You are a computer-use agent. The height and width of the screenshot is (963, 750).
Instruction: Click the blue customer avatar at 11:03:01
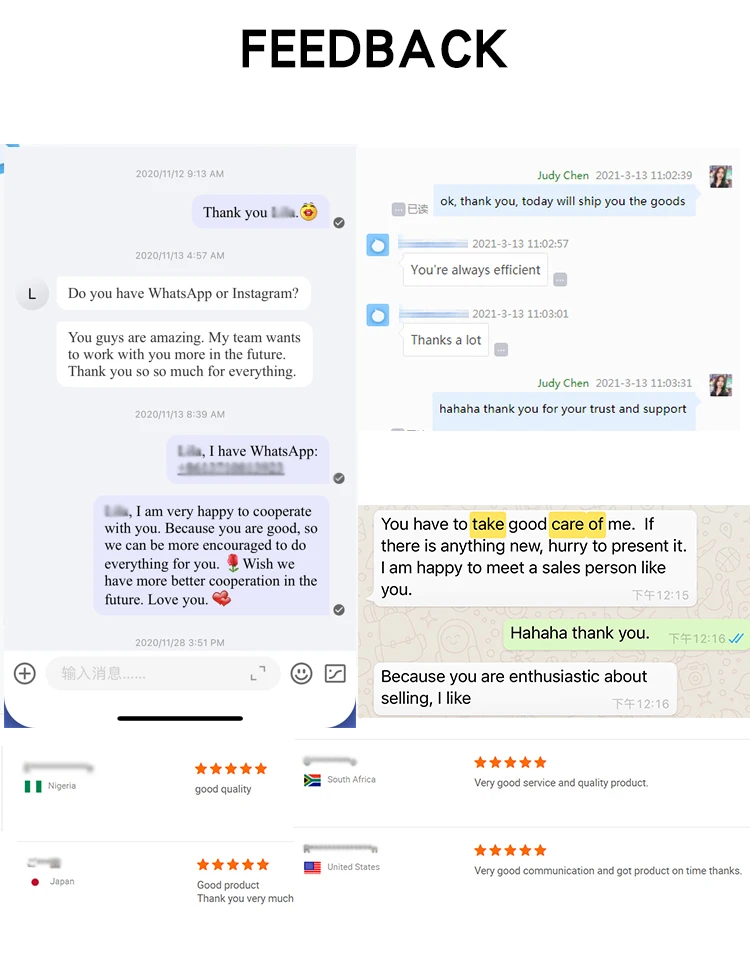click(378, 315)
